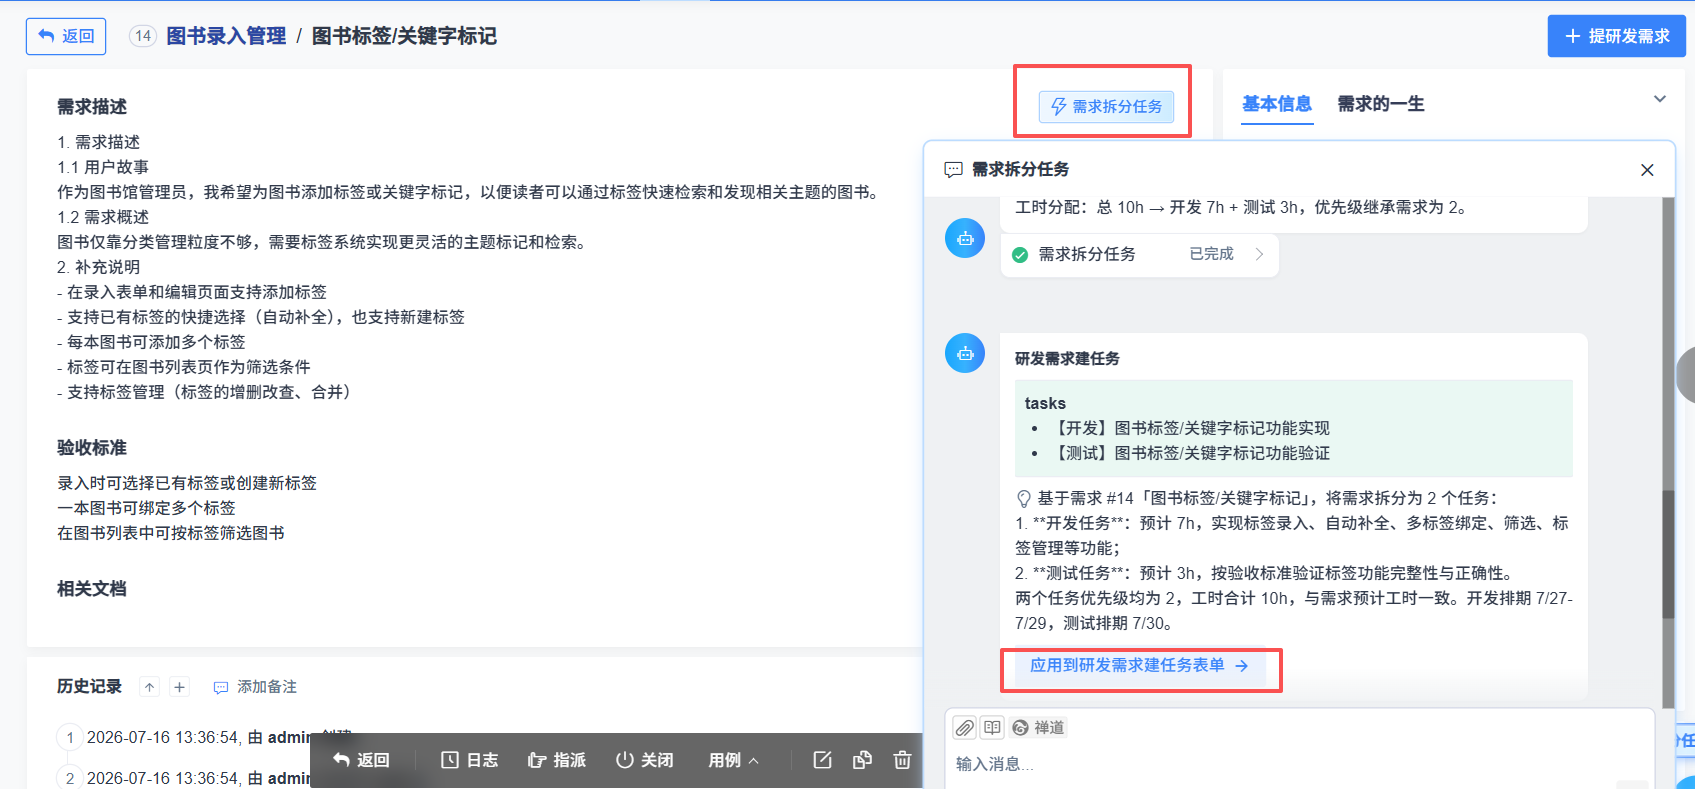Click the robot avatar beside 研发需求建任务
1695x789 pixels.
pos(965,353)
